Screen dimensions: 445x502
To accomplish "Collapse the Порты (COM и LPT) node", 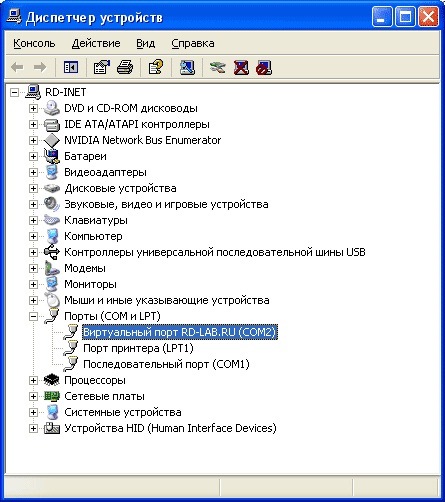I will [x=33, y=316].
